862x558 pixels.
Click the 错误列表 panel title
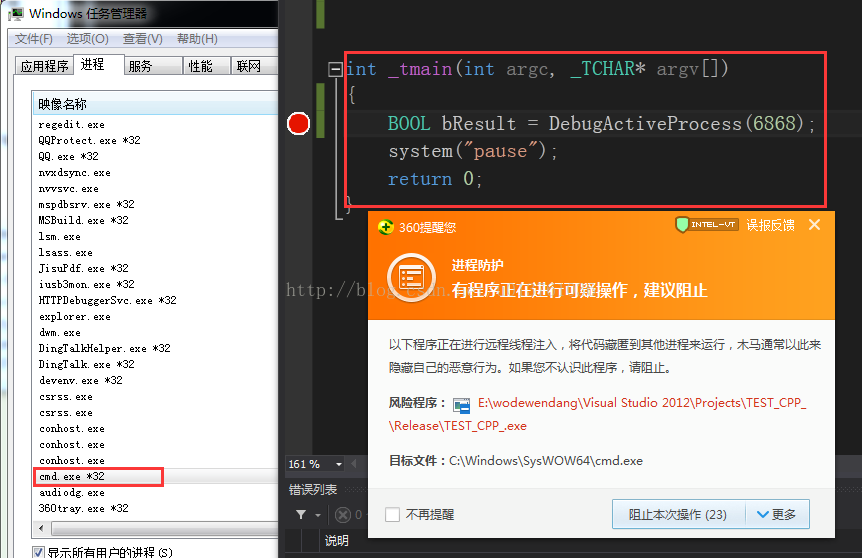(313, 490)
